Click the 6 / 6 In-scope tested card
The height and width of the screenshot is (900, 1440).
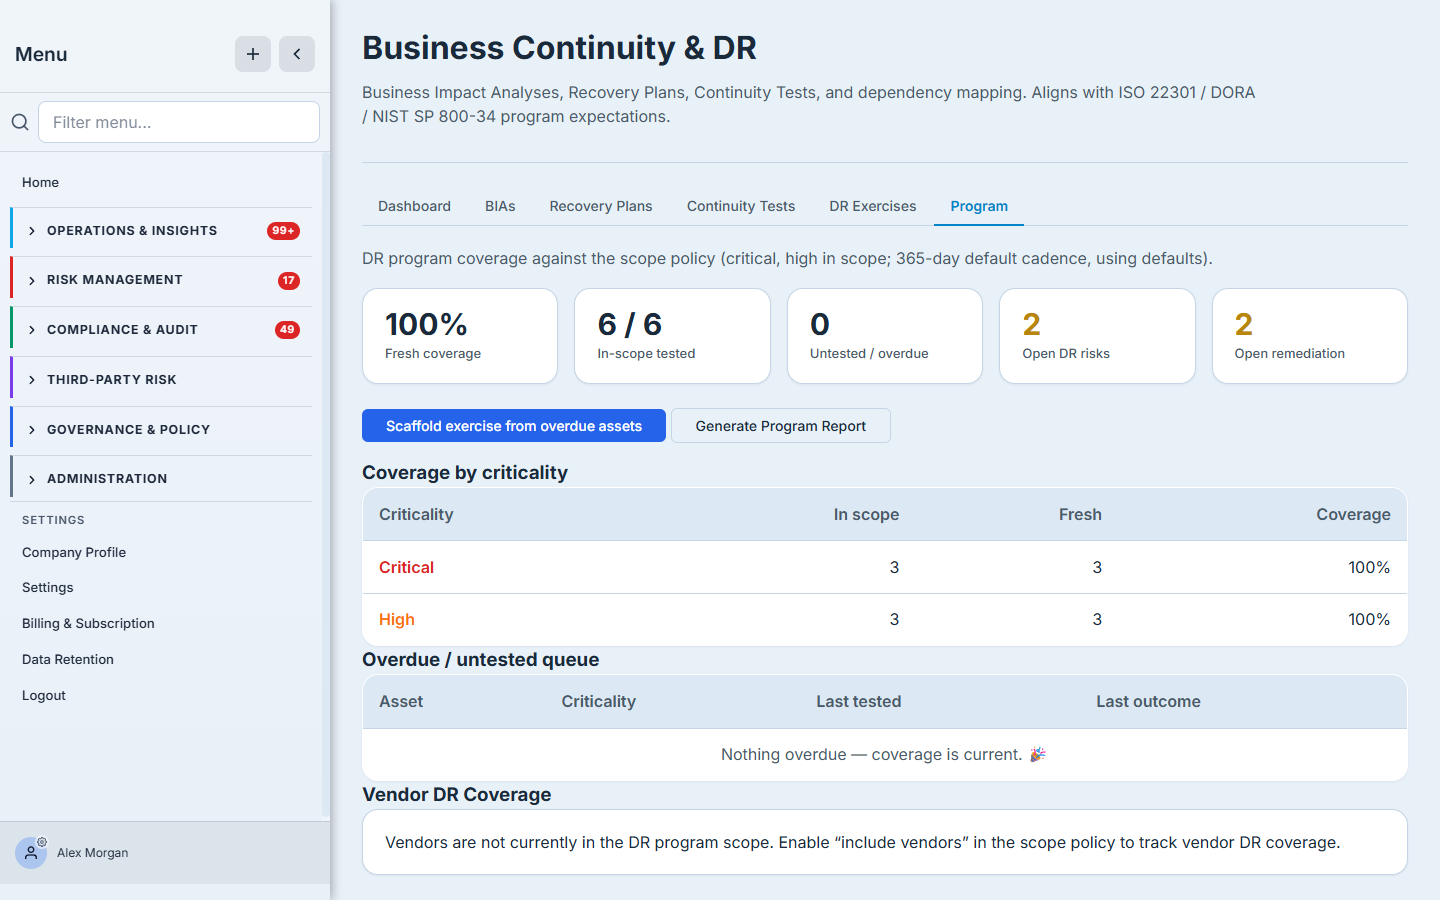pyautogui.click(x=672, y=336)
